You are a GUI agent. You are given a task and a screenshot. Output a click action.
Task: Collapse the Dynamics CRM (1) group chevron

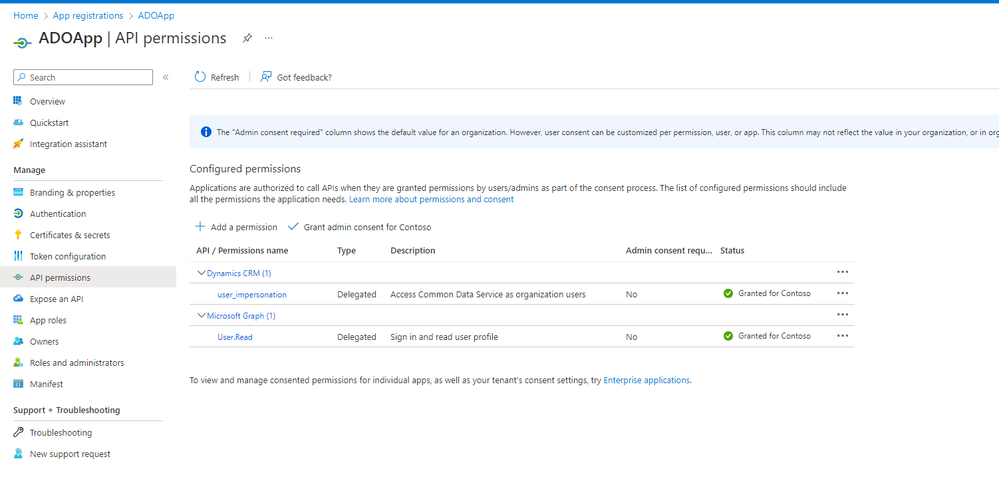201,273
